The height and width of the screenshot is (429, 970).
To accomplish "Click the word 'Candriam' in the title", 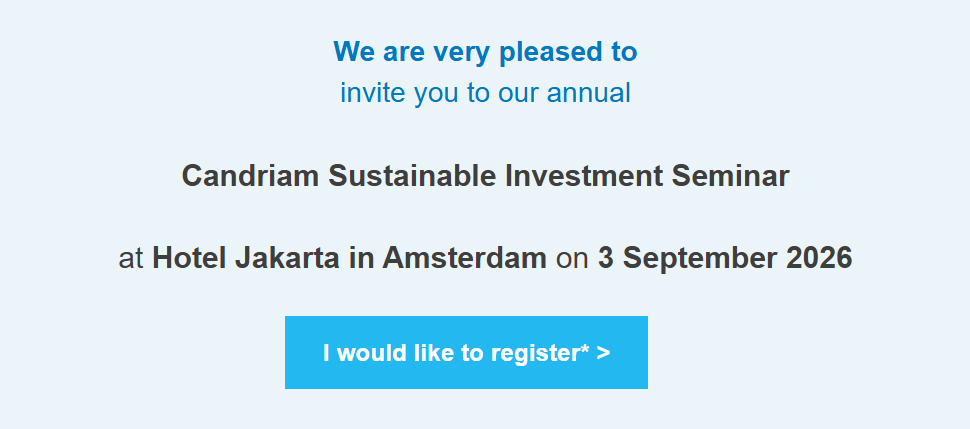I will click(x=250, y=176).
